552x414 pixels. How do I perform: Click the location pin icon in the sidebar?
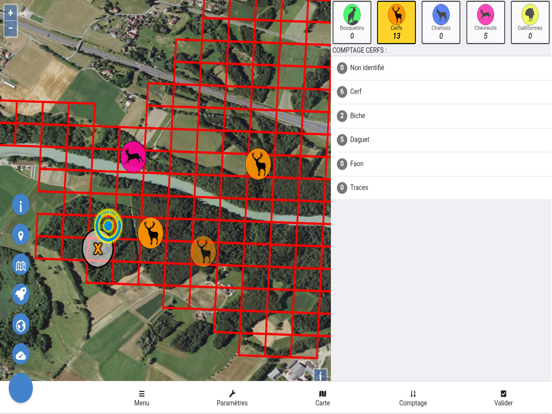[21, 235]
